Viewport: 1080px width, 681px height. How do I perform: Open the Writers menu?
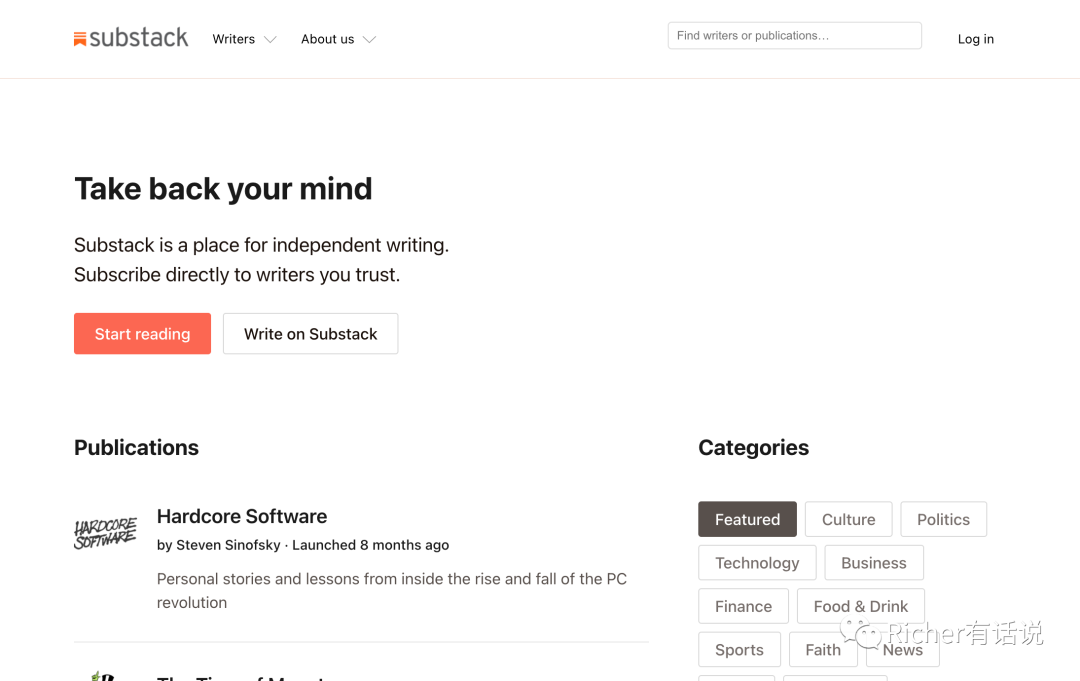pos(234,39)
